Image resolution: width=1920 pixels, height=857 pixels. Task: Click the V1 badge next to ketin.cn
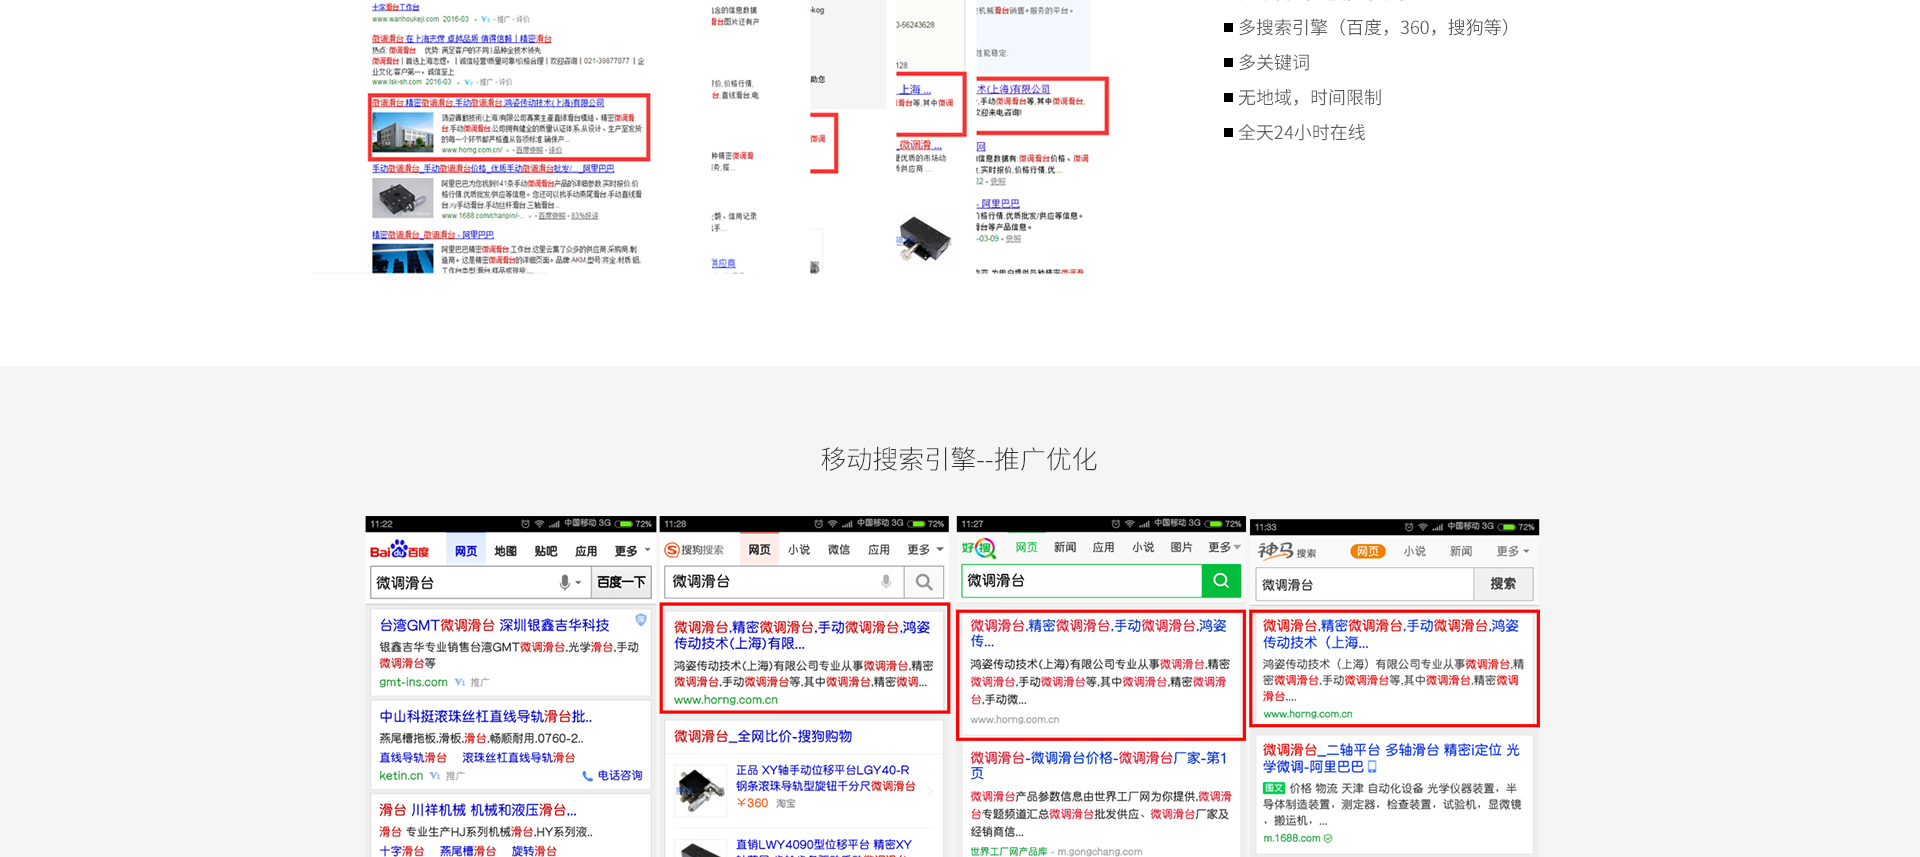[435, 776]
